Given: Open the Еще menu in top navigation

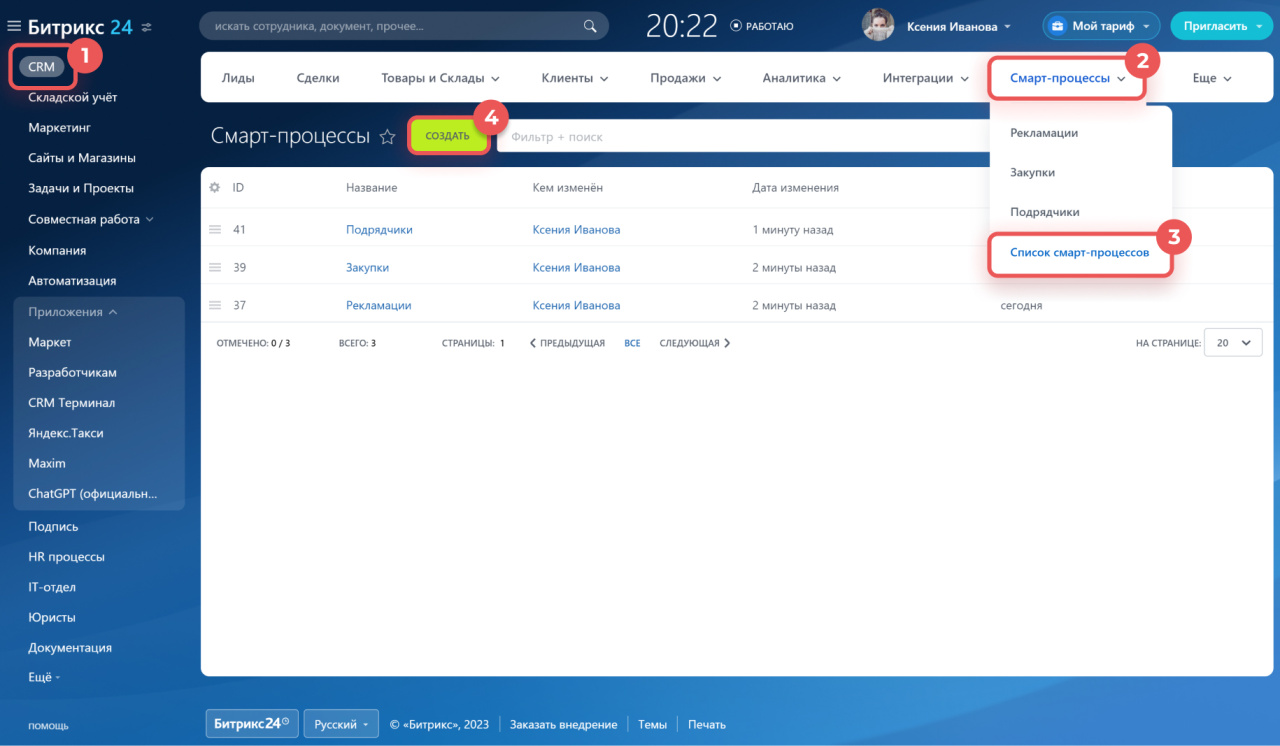Looking at the screenshot, I should [1212, 78].
